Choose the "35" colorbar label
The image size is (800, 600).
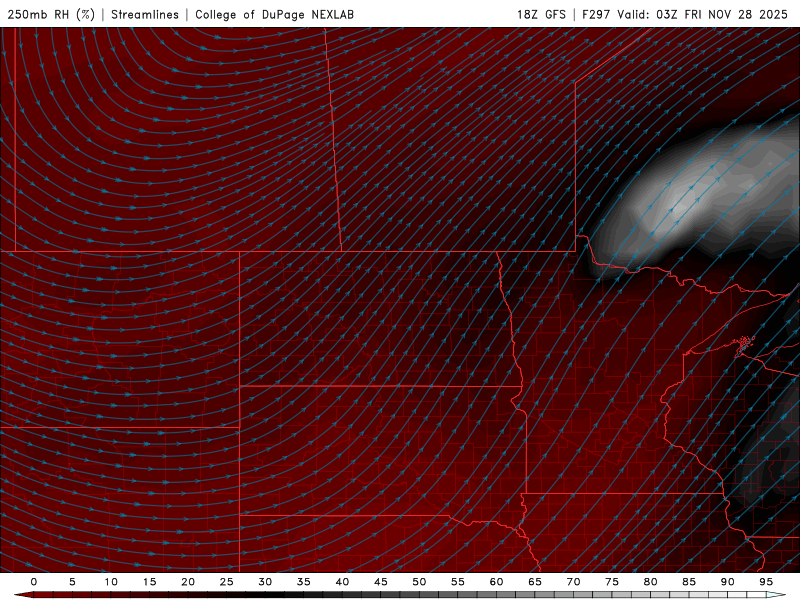click(304, 582)
